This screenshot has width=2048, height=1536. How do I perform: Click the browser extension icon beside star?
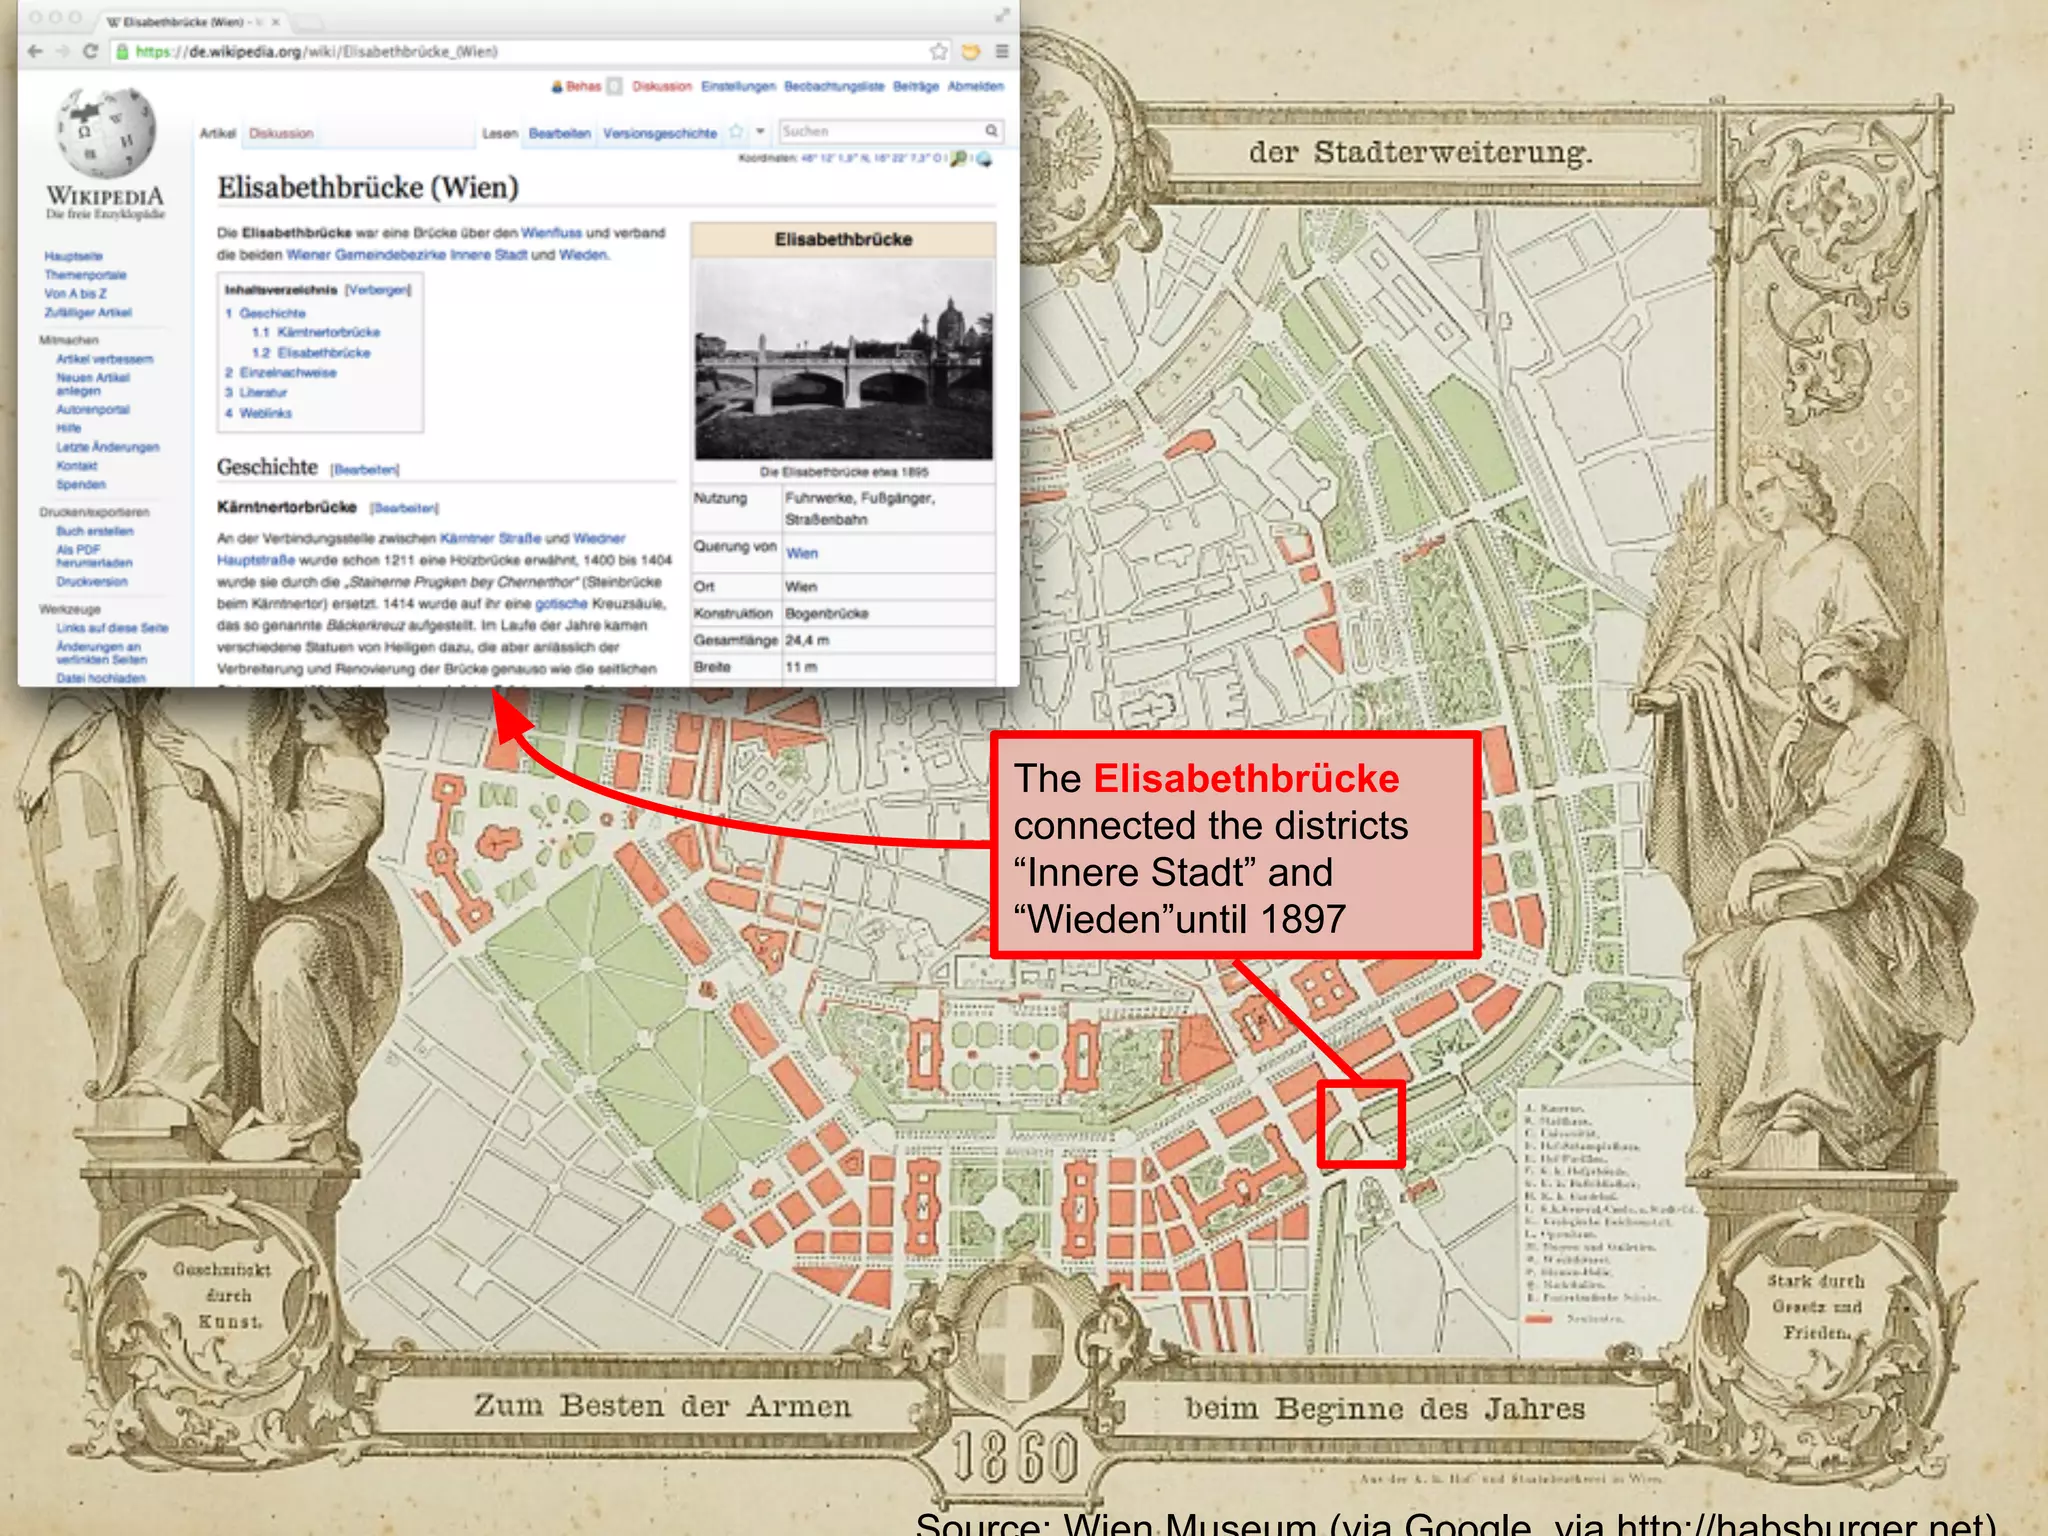tap(970, 51)
